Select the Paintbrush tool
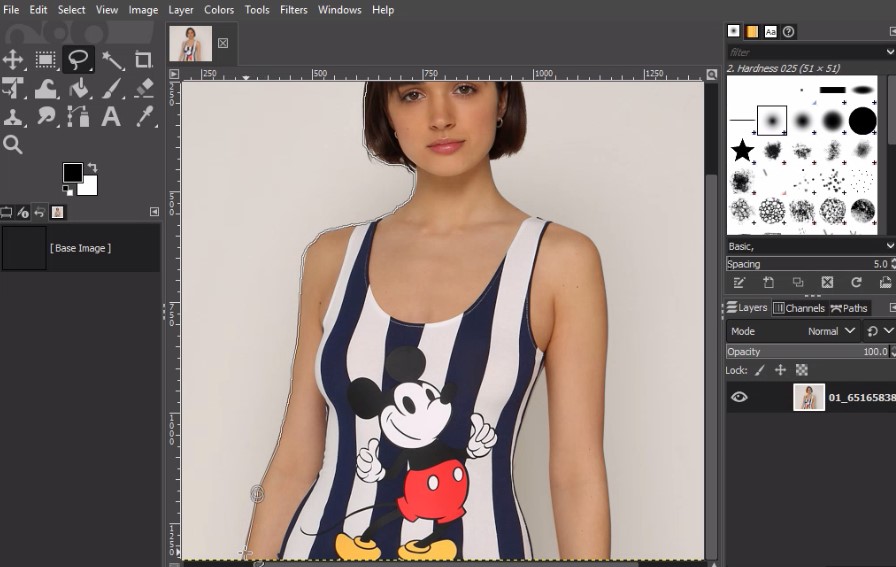The image size is (896, 567). click(x=111, y=89)
